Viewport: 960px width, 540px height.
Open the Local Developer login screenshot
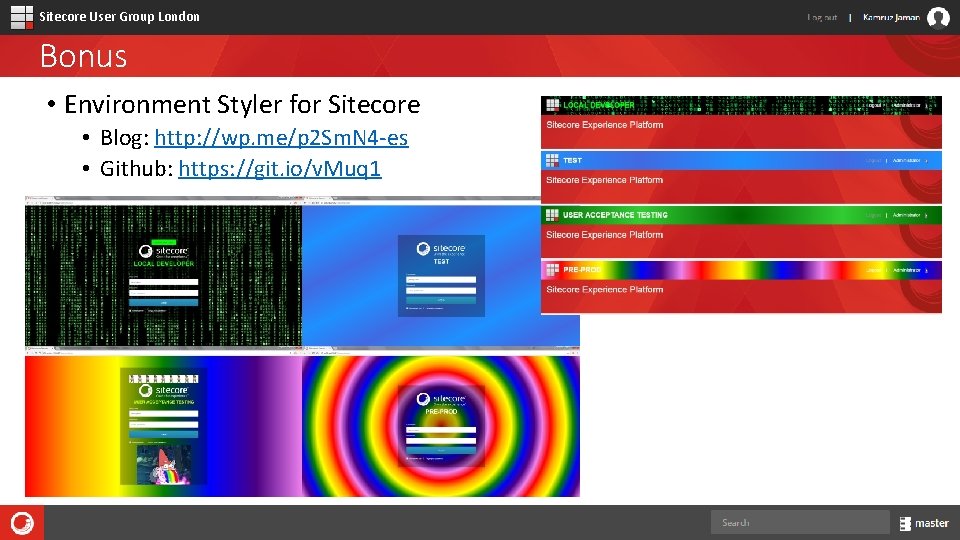coord(163,276)
